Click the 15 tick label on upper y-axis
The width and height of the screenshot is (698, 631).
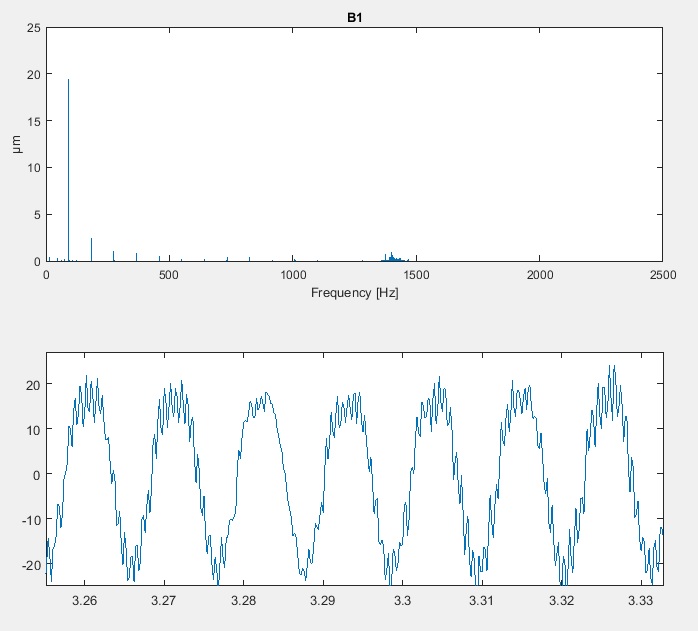(x=34, y=121)
